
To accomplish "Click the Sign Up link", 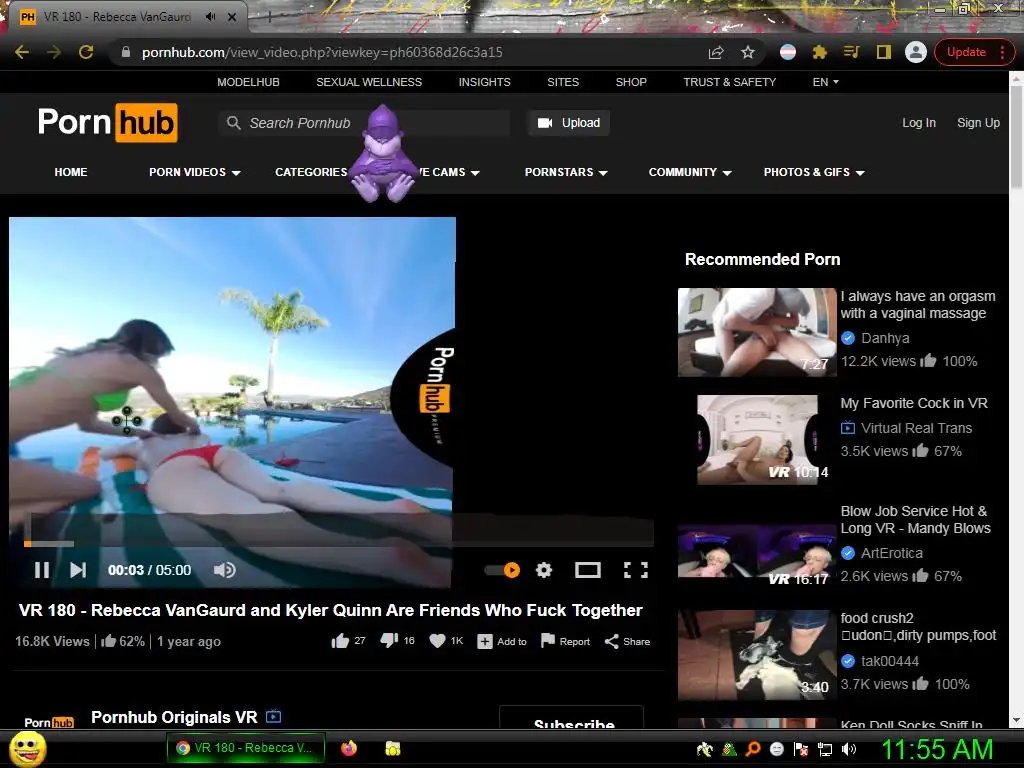I will (978, 123).
